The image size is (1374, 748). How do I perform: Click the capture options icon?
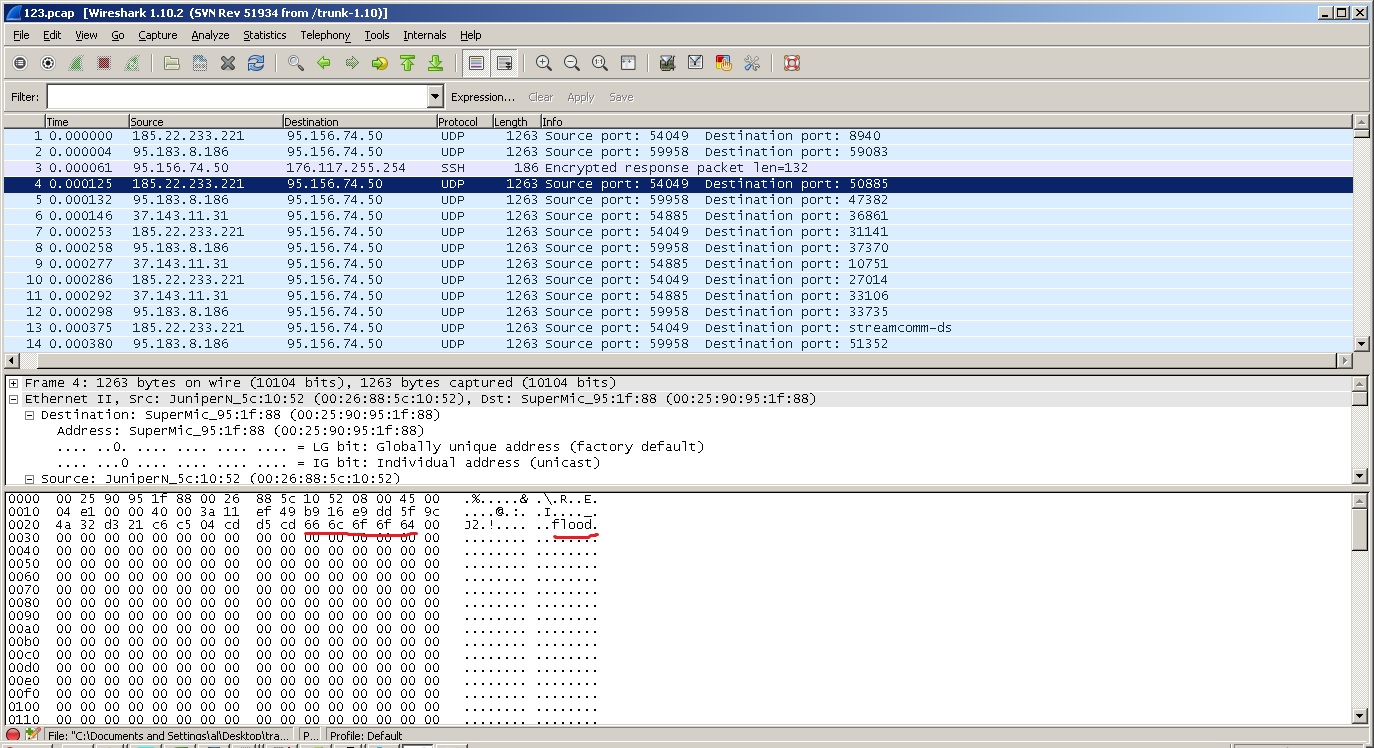[x=48, y=63]
